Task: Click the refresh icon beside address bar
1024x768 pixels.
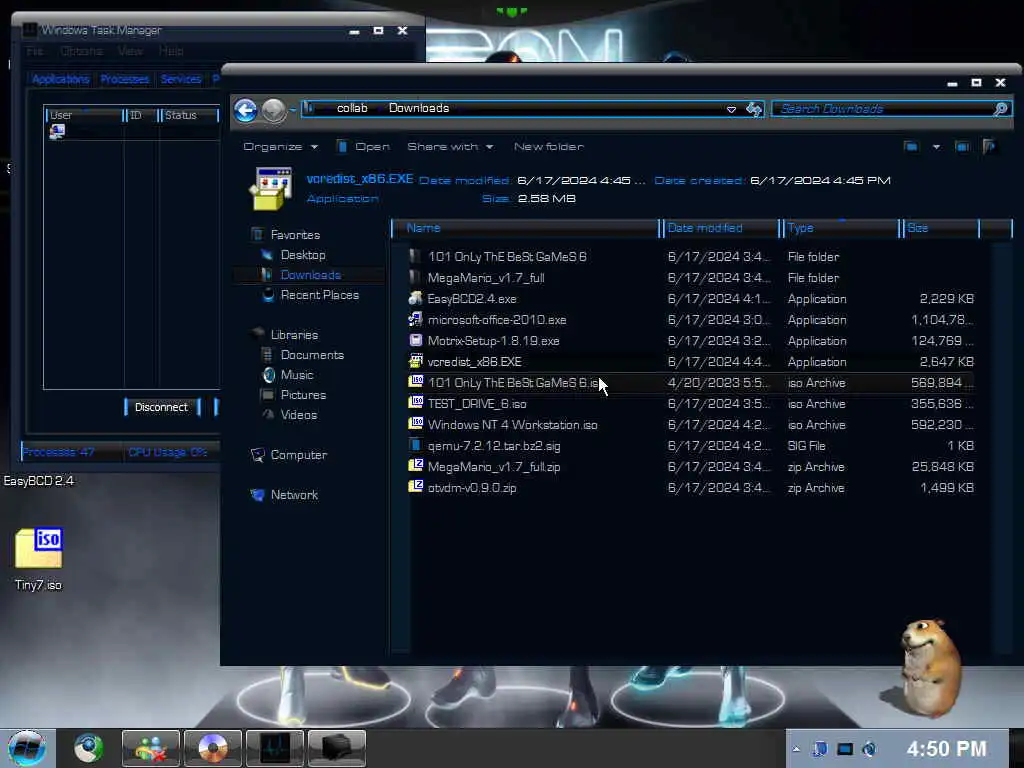Action: [x=754, y=109]
